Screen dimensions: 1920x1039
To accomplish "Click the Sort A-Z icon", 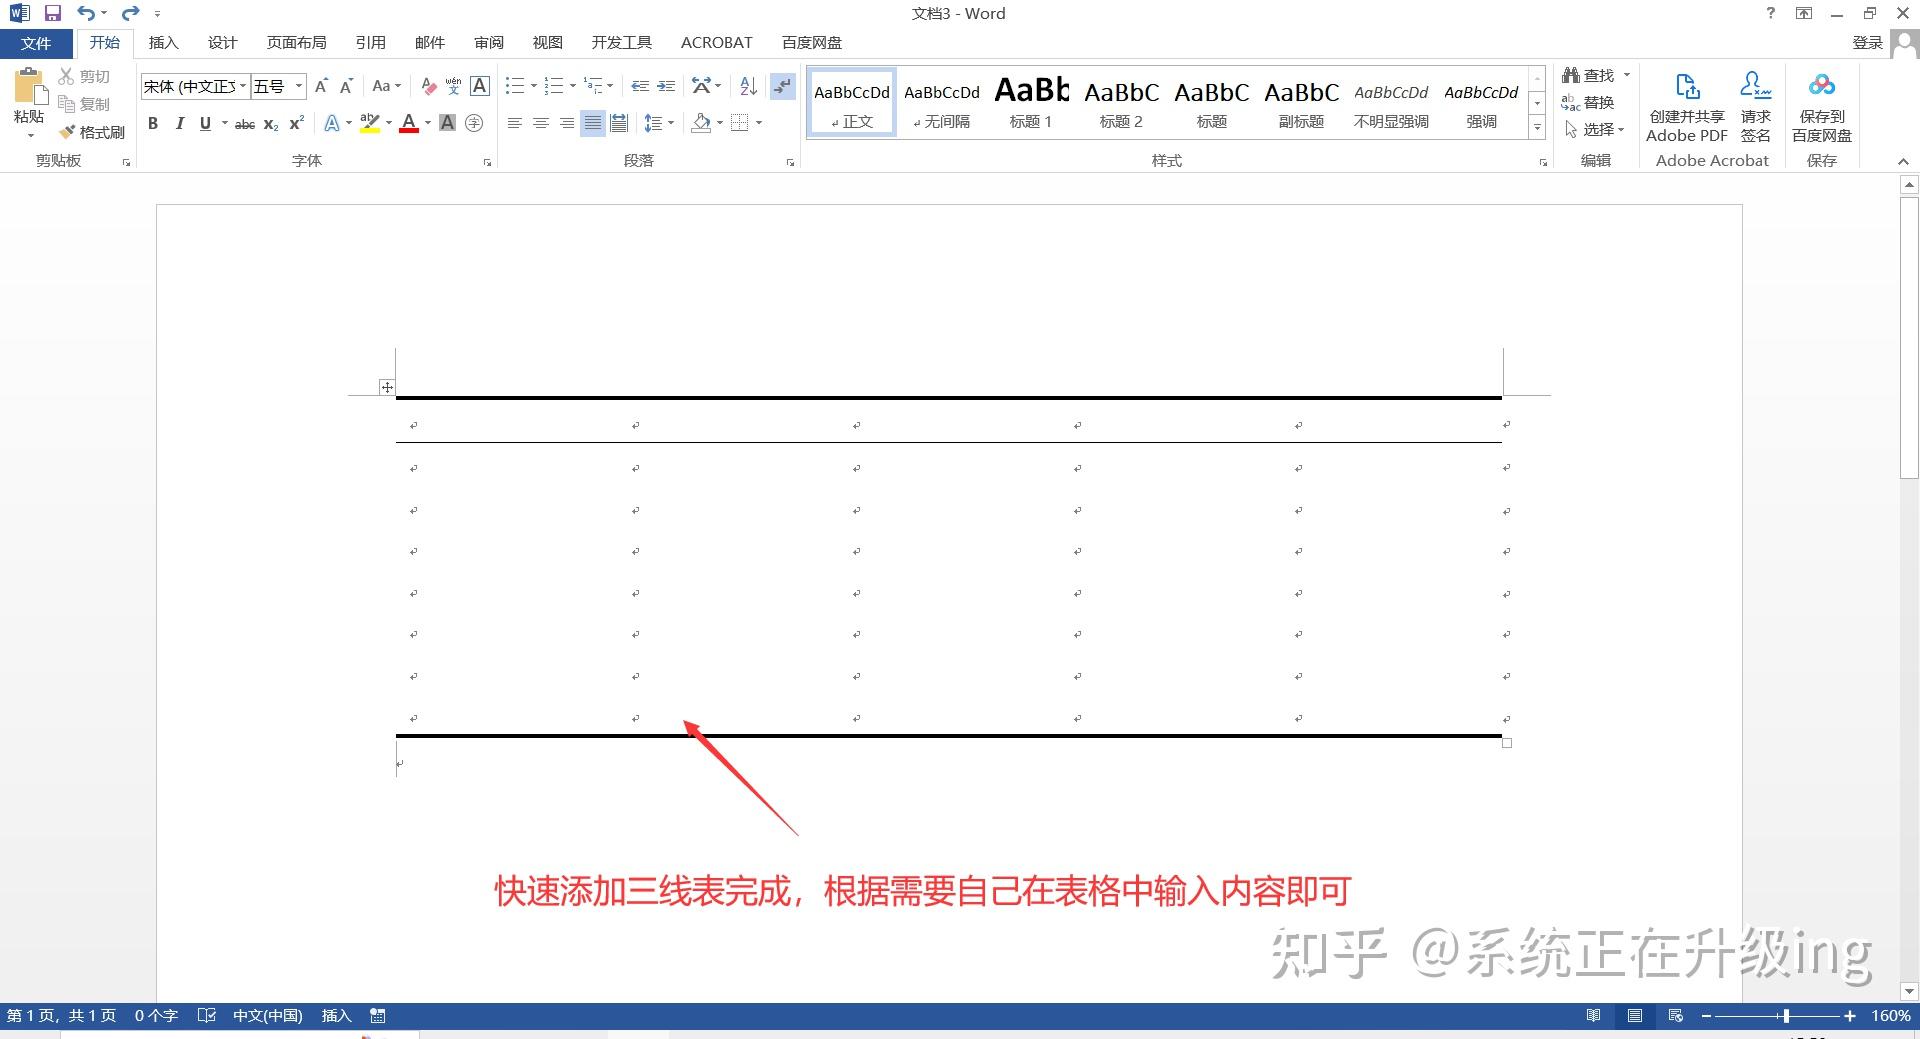I will tap(748, 87).
